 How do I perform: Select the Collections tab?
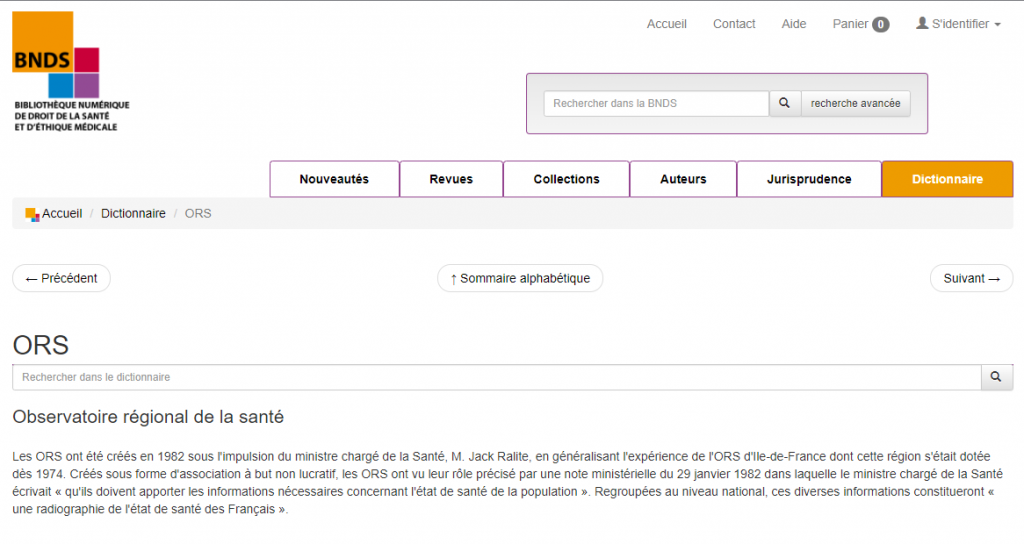pyautogui.click(x=566, y=179)
